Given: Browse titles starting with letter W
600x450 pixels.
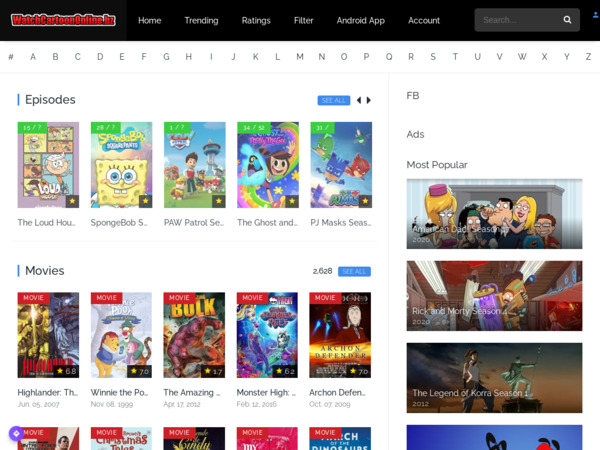Looking at the screenshot, I should [x=522, y=57].
